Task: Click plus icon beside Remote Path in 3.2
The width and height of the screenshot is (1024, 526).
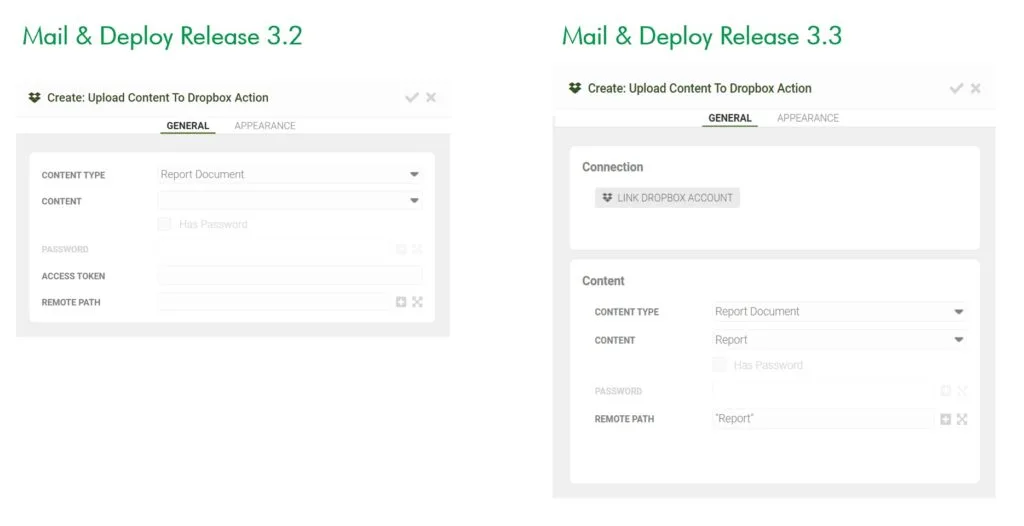Action: [x=401, y=302]
